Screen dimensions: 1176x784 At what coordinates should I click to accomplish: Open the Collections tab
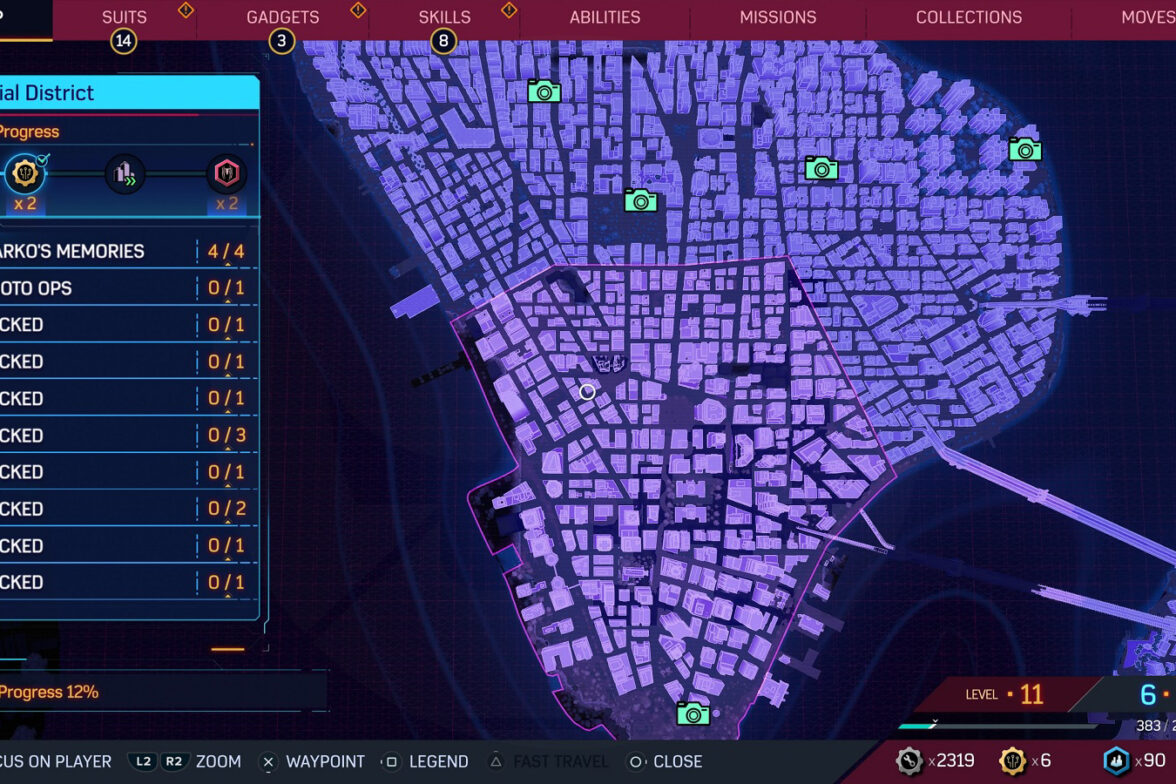click(x=968, y=18)
